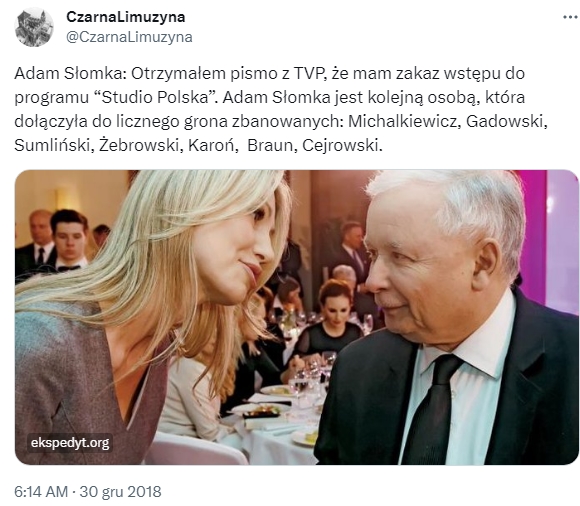Open the CzarnaLimuzyna profile avatar
The width and height of the screenshot is (580, 506).
[34, 27]
